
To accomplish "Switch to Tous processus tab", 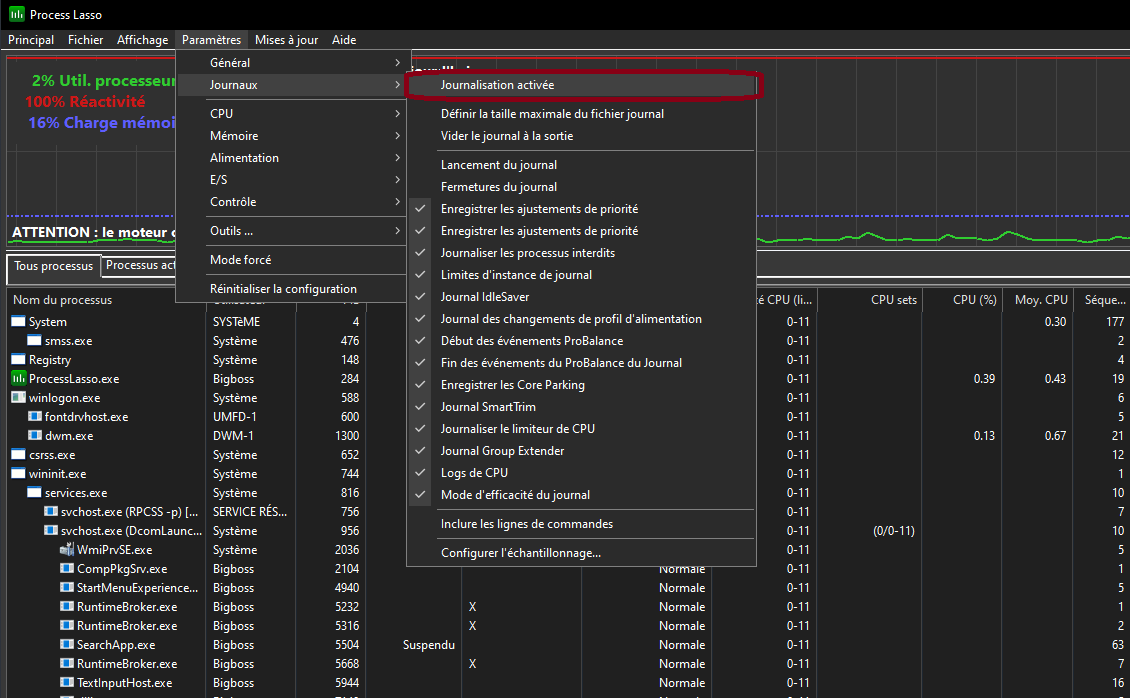I will pyautogui.click(x=54, y=266).
